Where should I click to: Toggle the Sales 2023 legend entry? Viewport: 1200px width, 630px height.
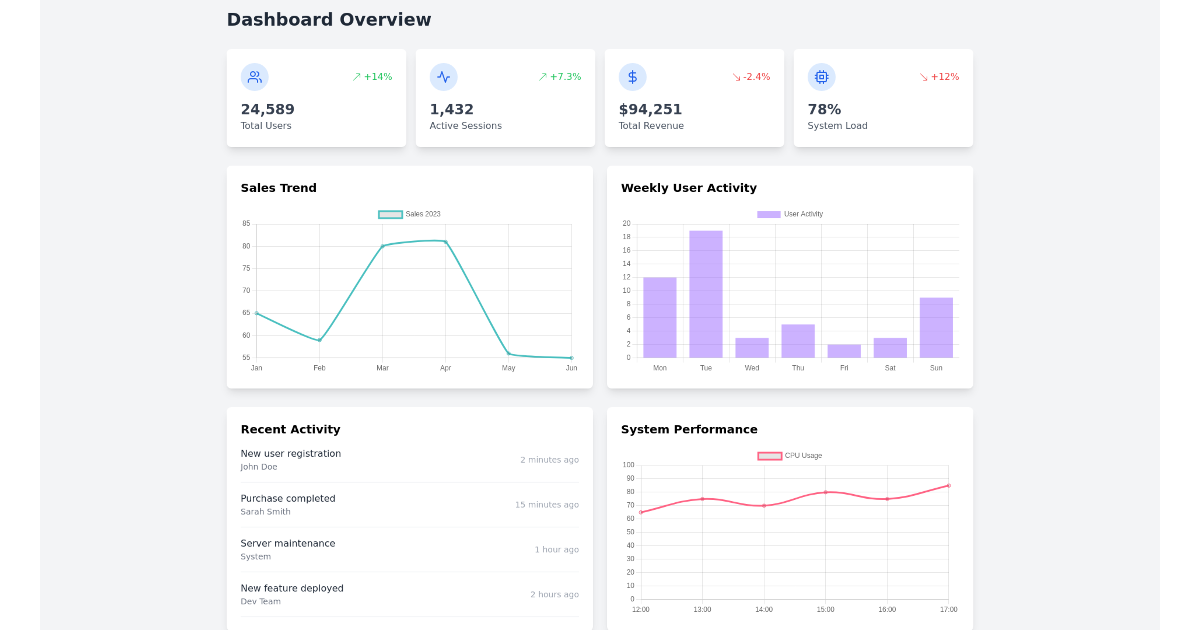click(x=410, y=213)
